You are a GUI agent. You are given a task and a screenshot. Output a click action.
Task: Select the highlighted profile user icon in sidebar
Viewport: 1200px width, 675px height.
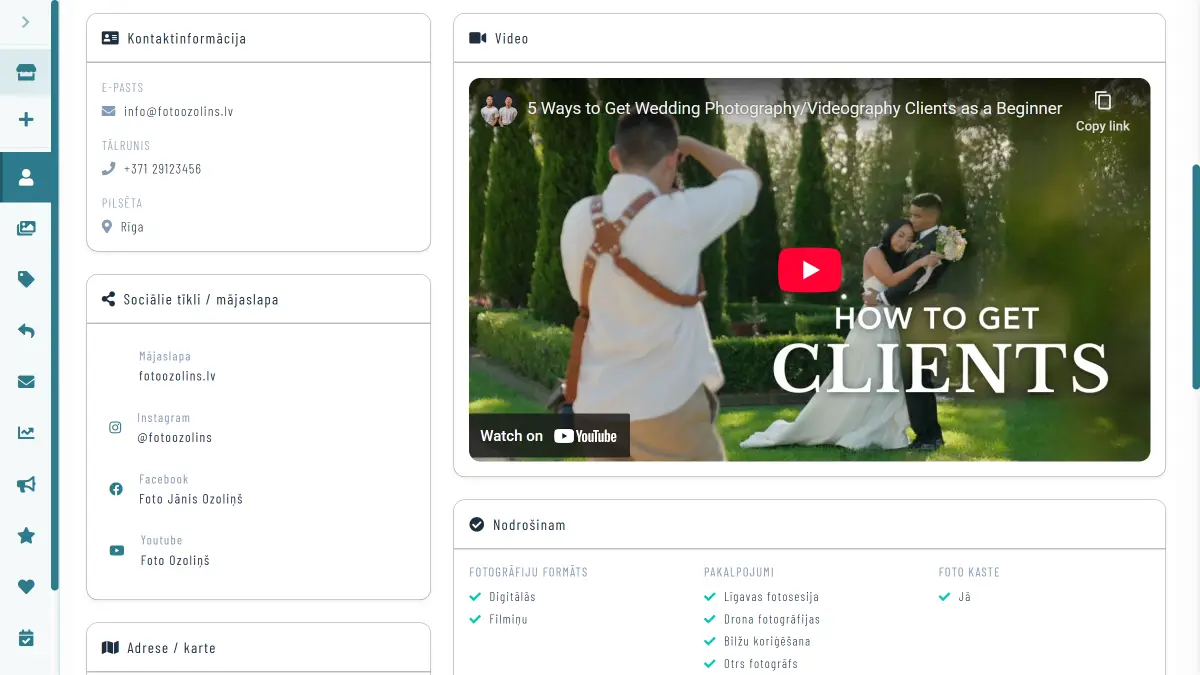26,178
